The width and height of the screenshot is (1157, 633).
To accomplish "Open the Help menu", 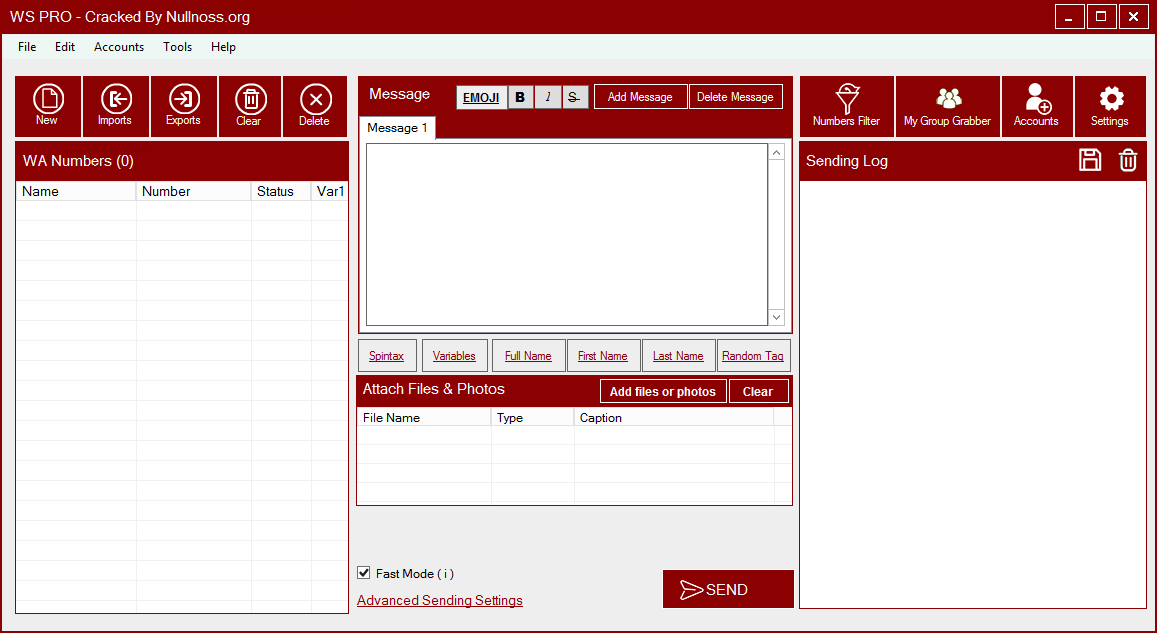I will [x=224, y=46].
